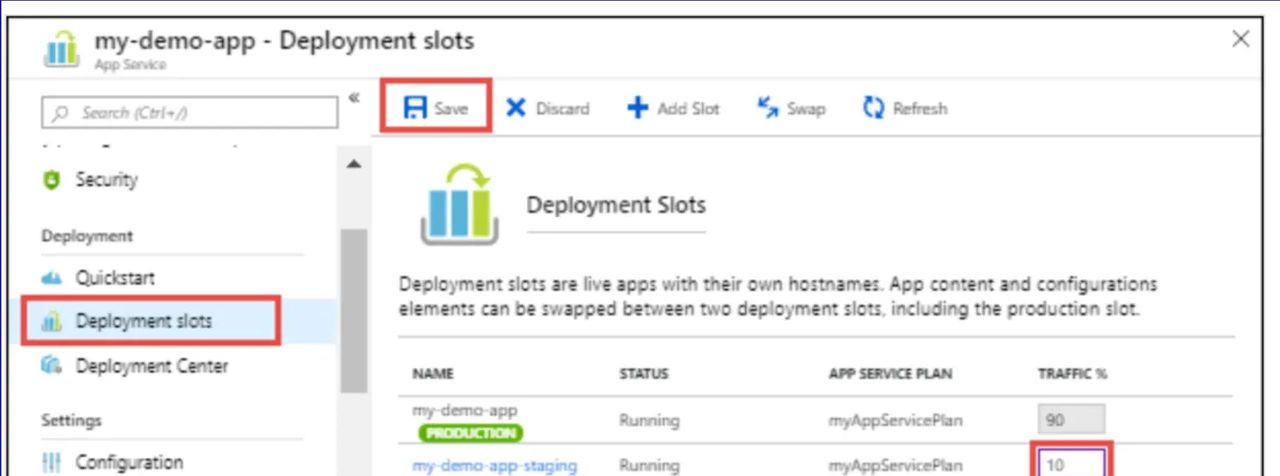Click production traffic percent field showing 90
1280x476 pixels.
1071,420
